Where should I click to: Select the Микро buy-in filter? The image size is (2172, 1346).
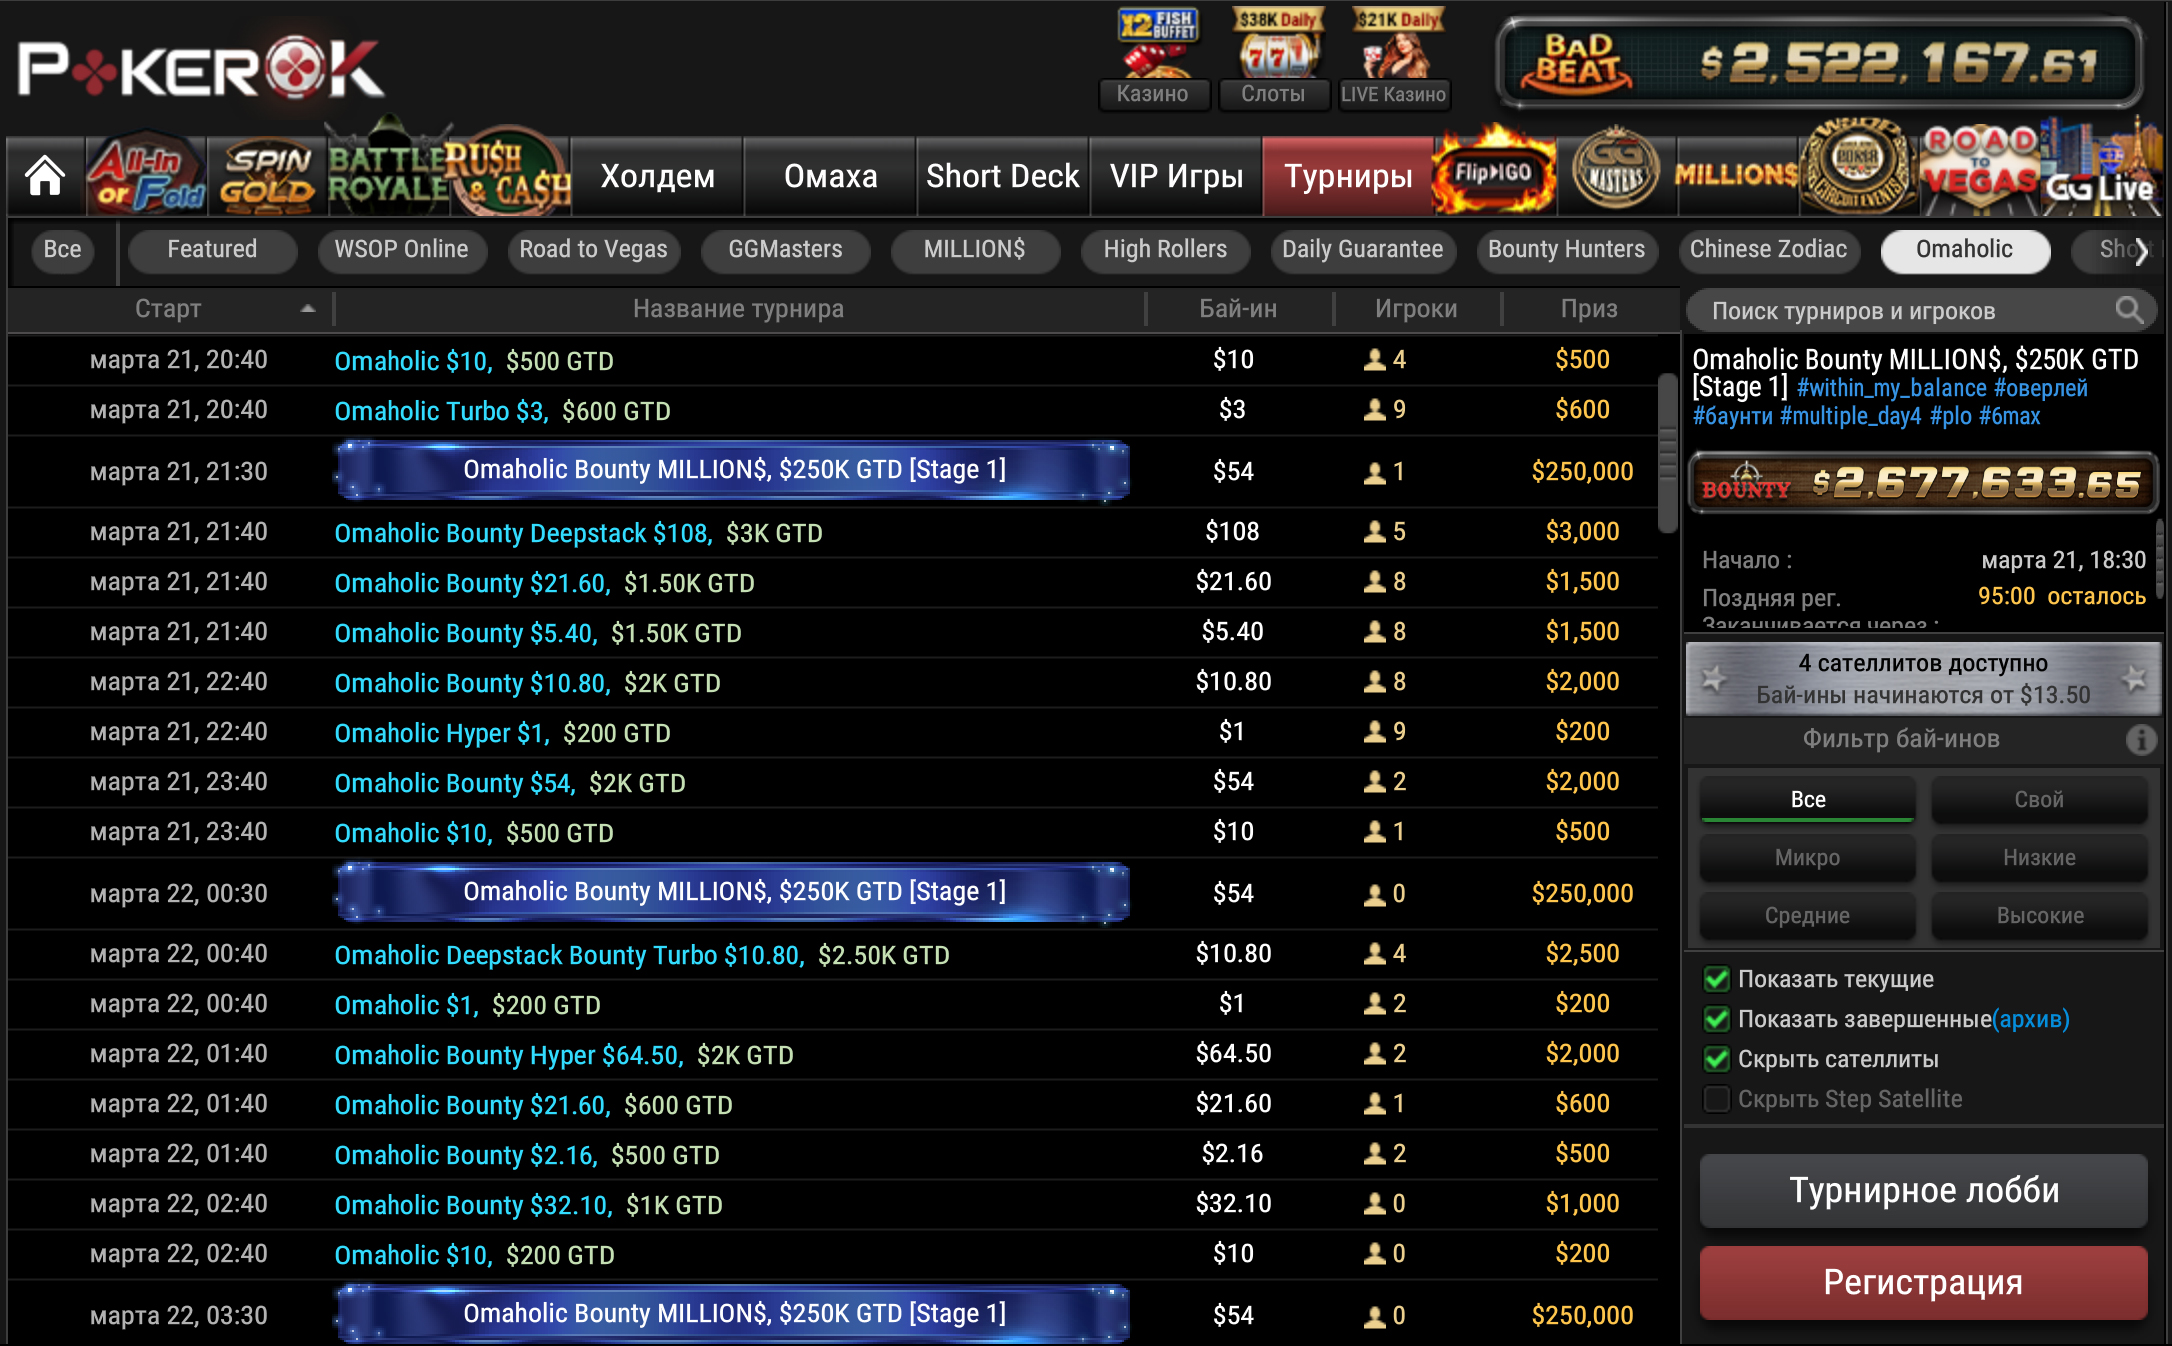click(1808, 857)
